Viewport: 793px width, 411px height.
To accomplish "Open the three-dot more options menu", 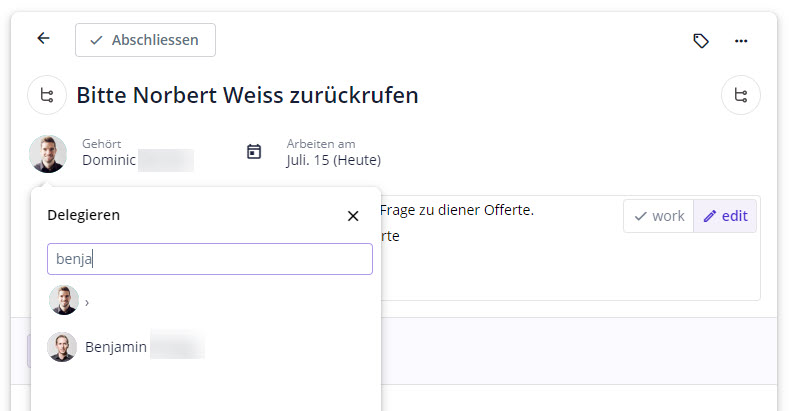I will pos(741,40).
